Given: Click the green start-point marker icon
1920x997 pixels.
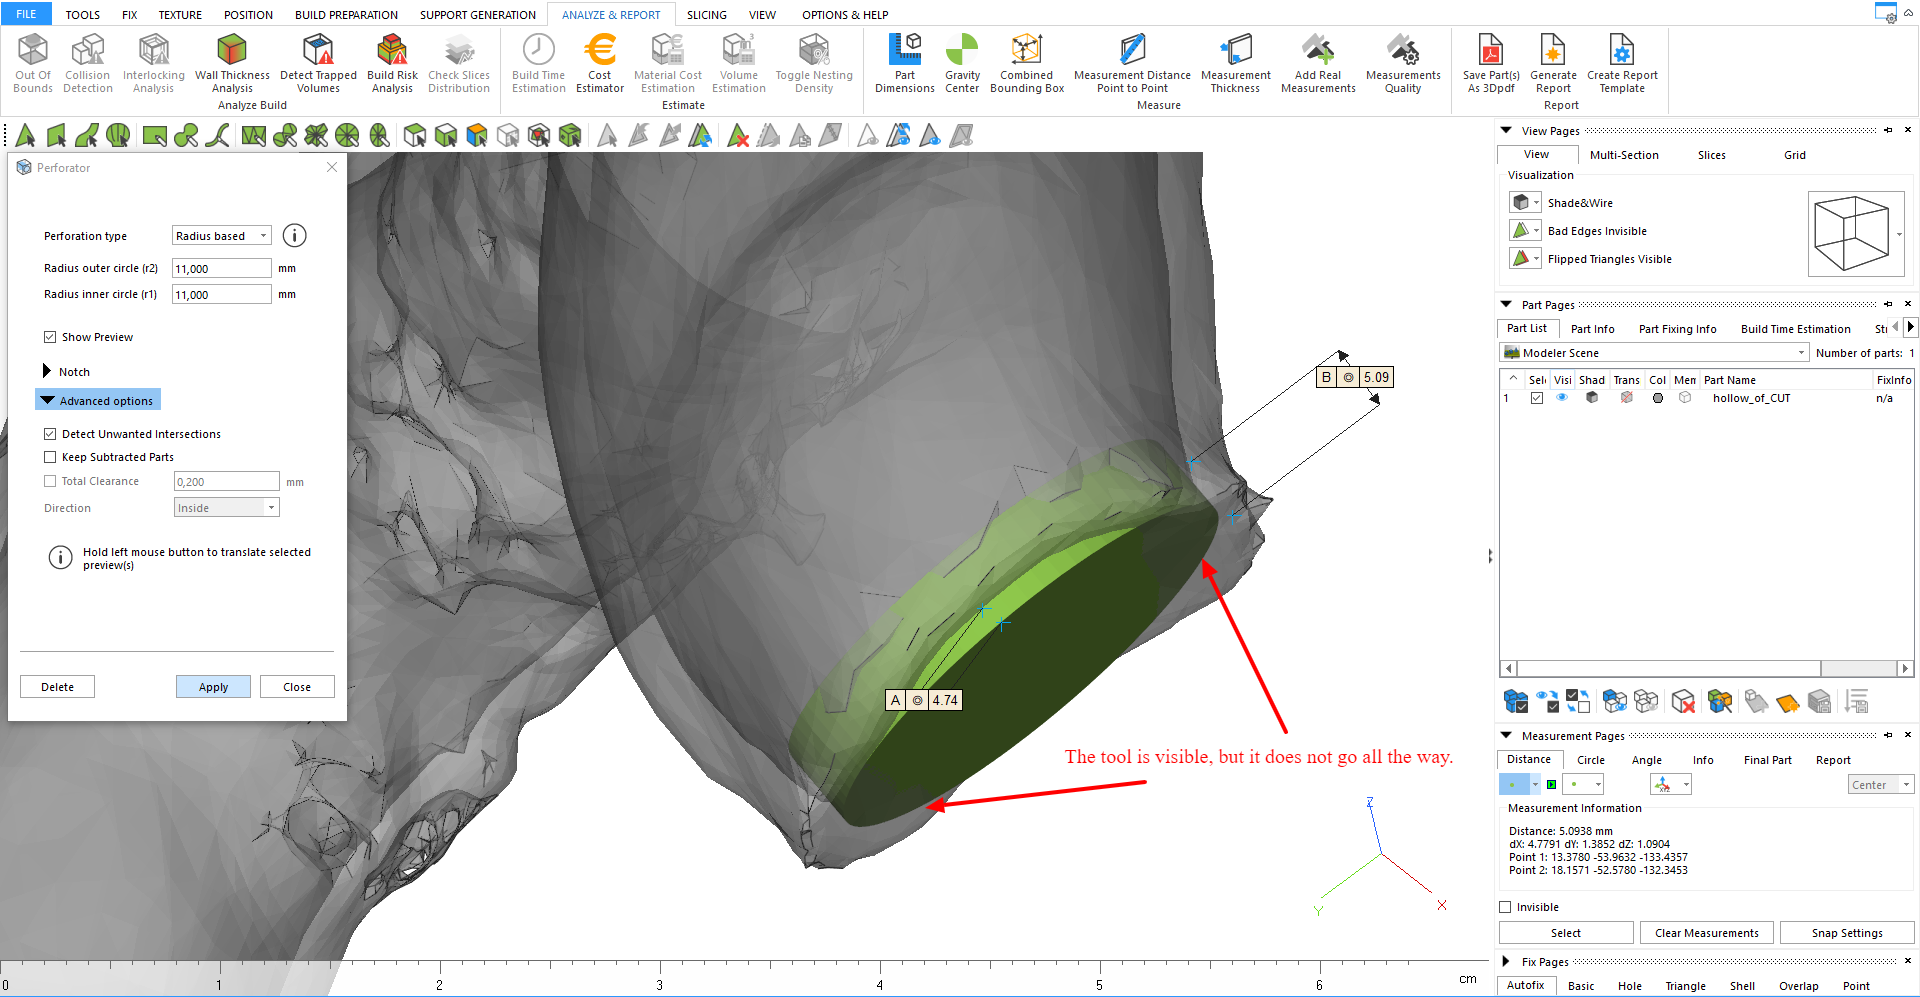Looking at the screenshot, I should tap(1551, 785).
